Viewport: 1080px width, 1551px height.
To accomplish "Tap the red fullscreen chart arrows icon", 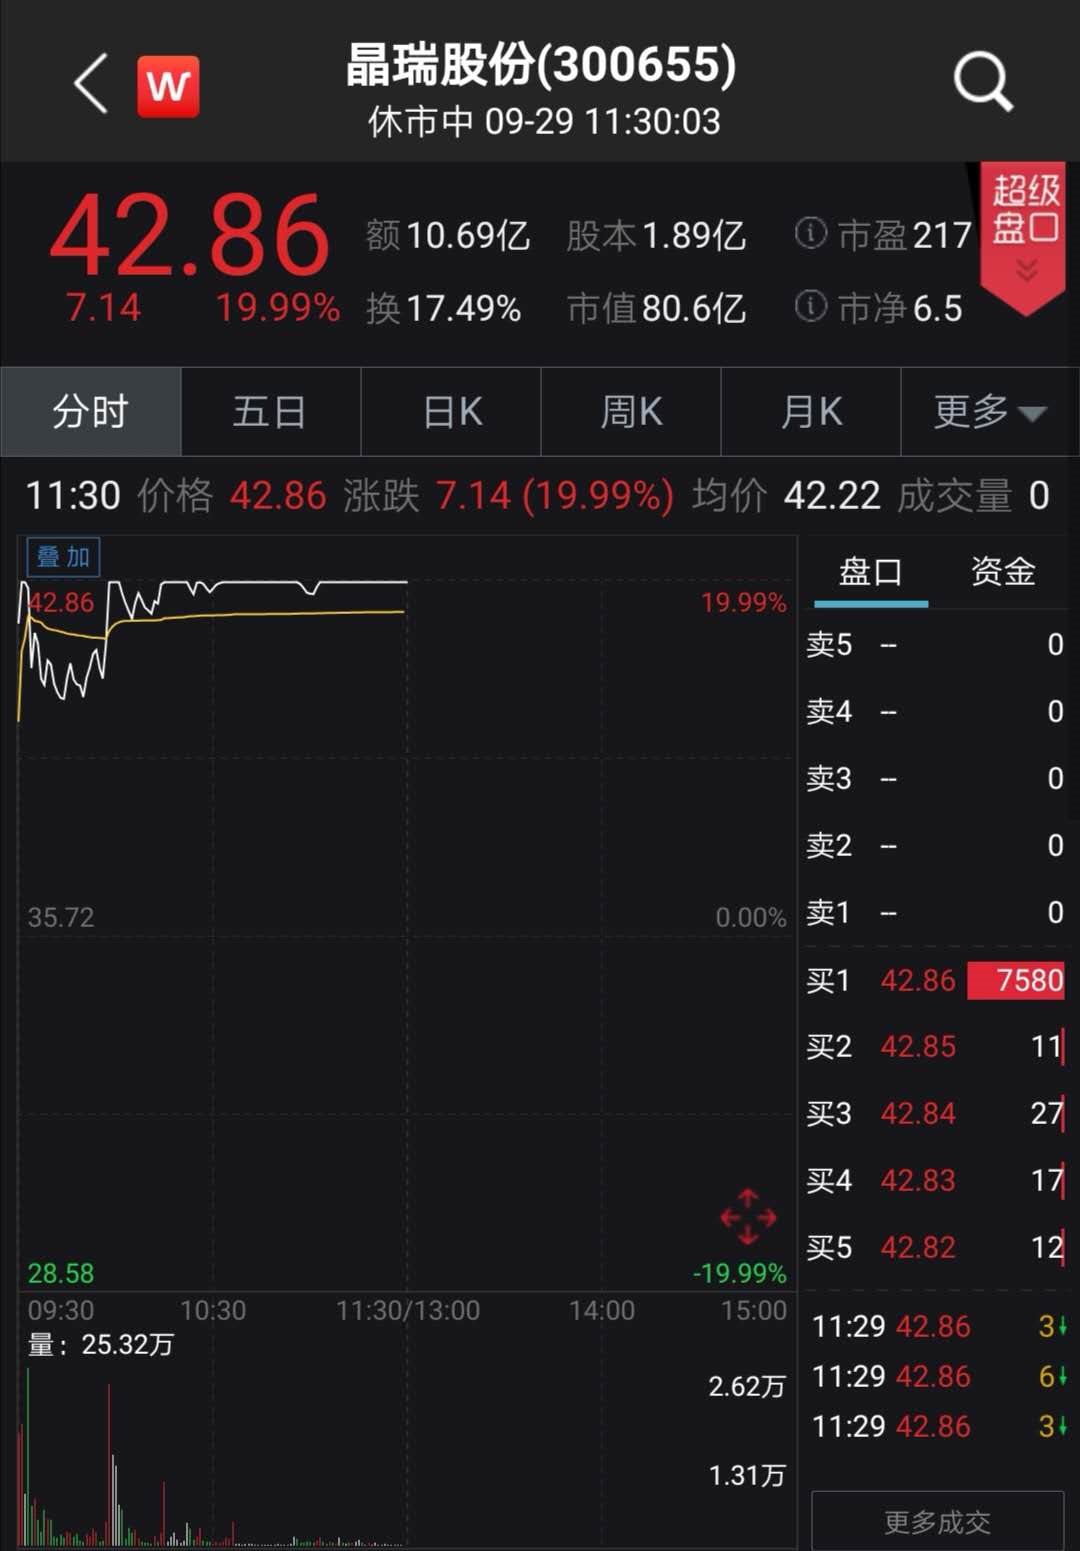I will (748, 1217).
